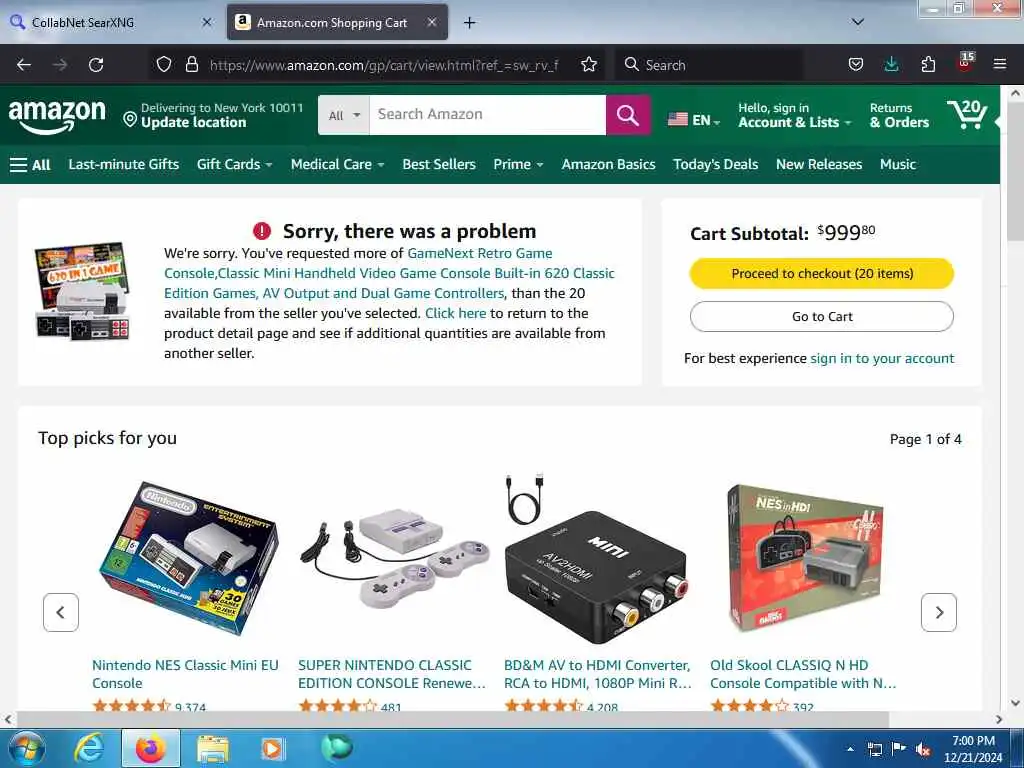Follow the Click here link in error message
Viewport: 1024px width, 768px height.
[x=455, y=313]
